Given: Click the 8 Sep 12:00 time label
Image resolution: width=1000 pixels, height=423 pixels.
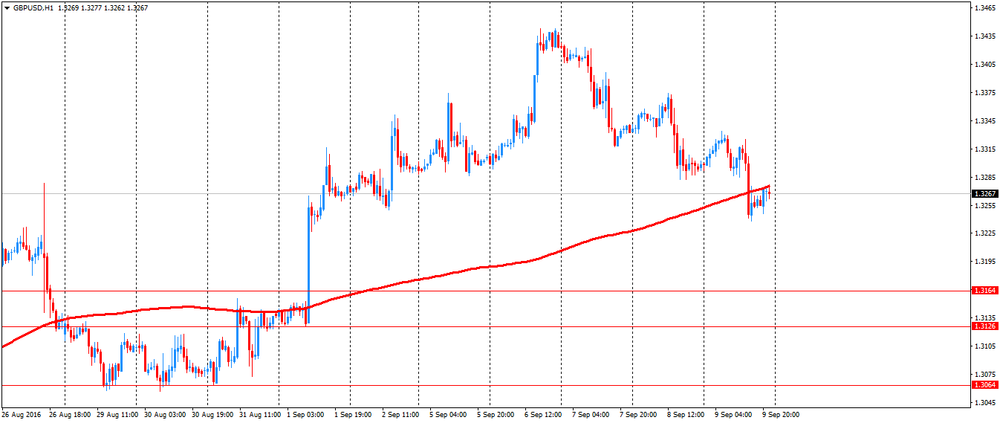Looking at the screenshot, I should pos(688,414).
